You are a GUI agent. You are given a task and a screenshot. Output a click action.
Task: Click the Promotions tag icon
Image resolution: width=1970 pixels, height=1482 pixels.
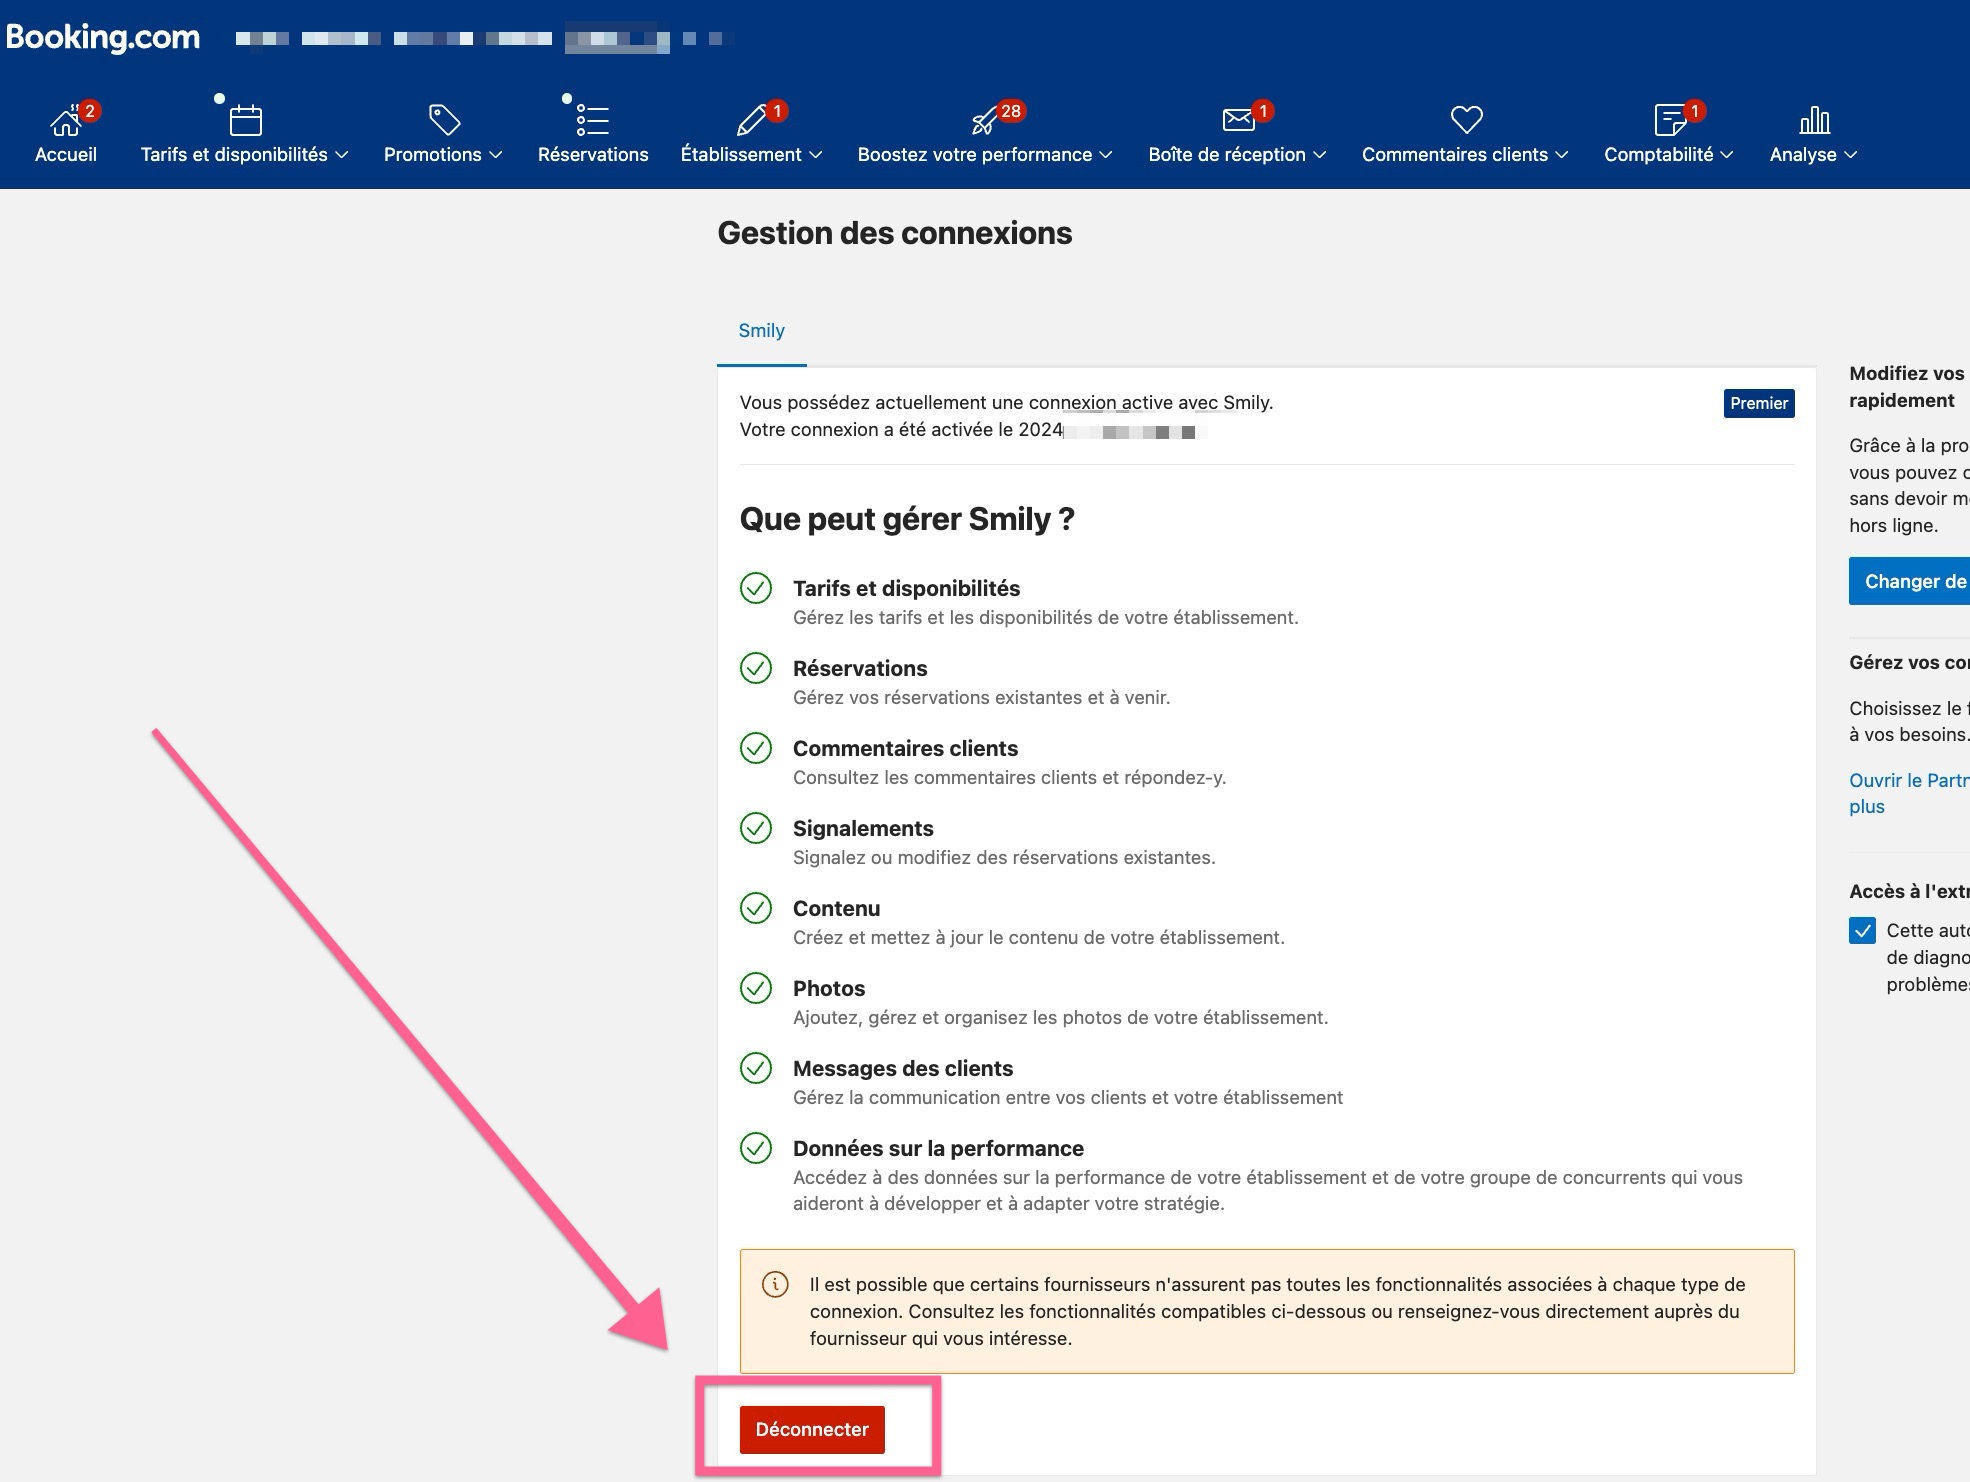tap(443, 120)
